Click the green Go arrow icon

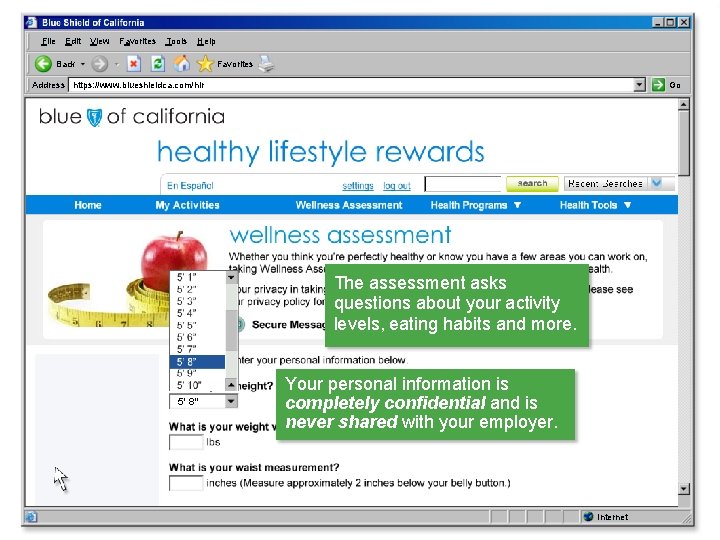pos(658,85)
